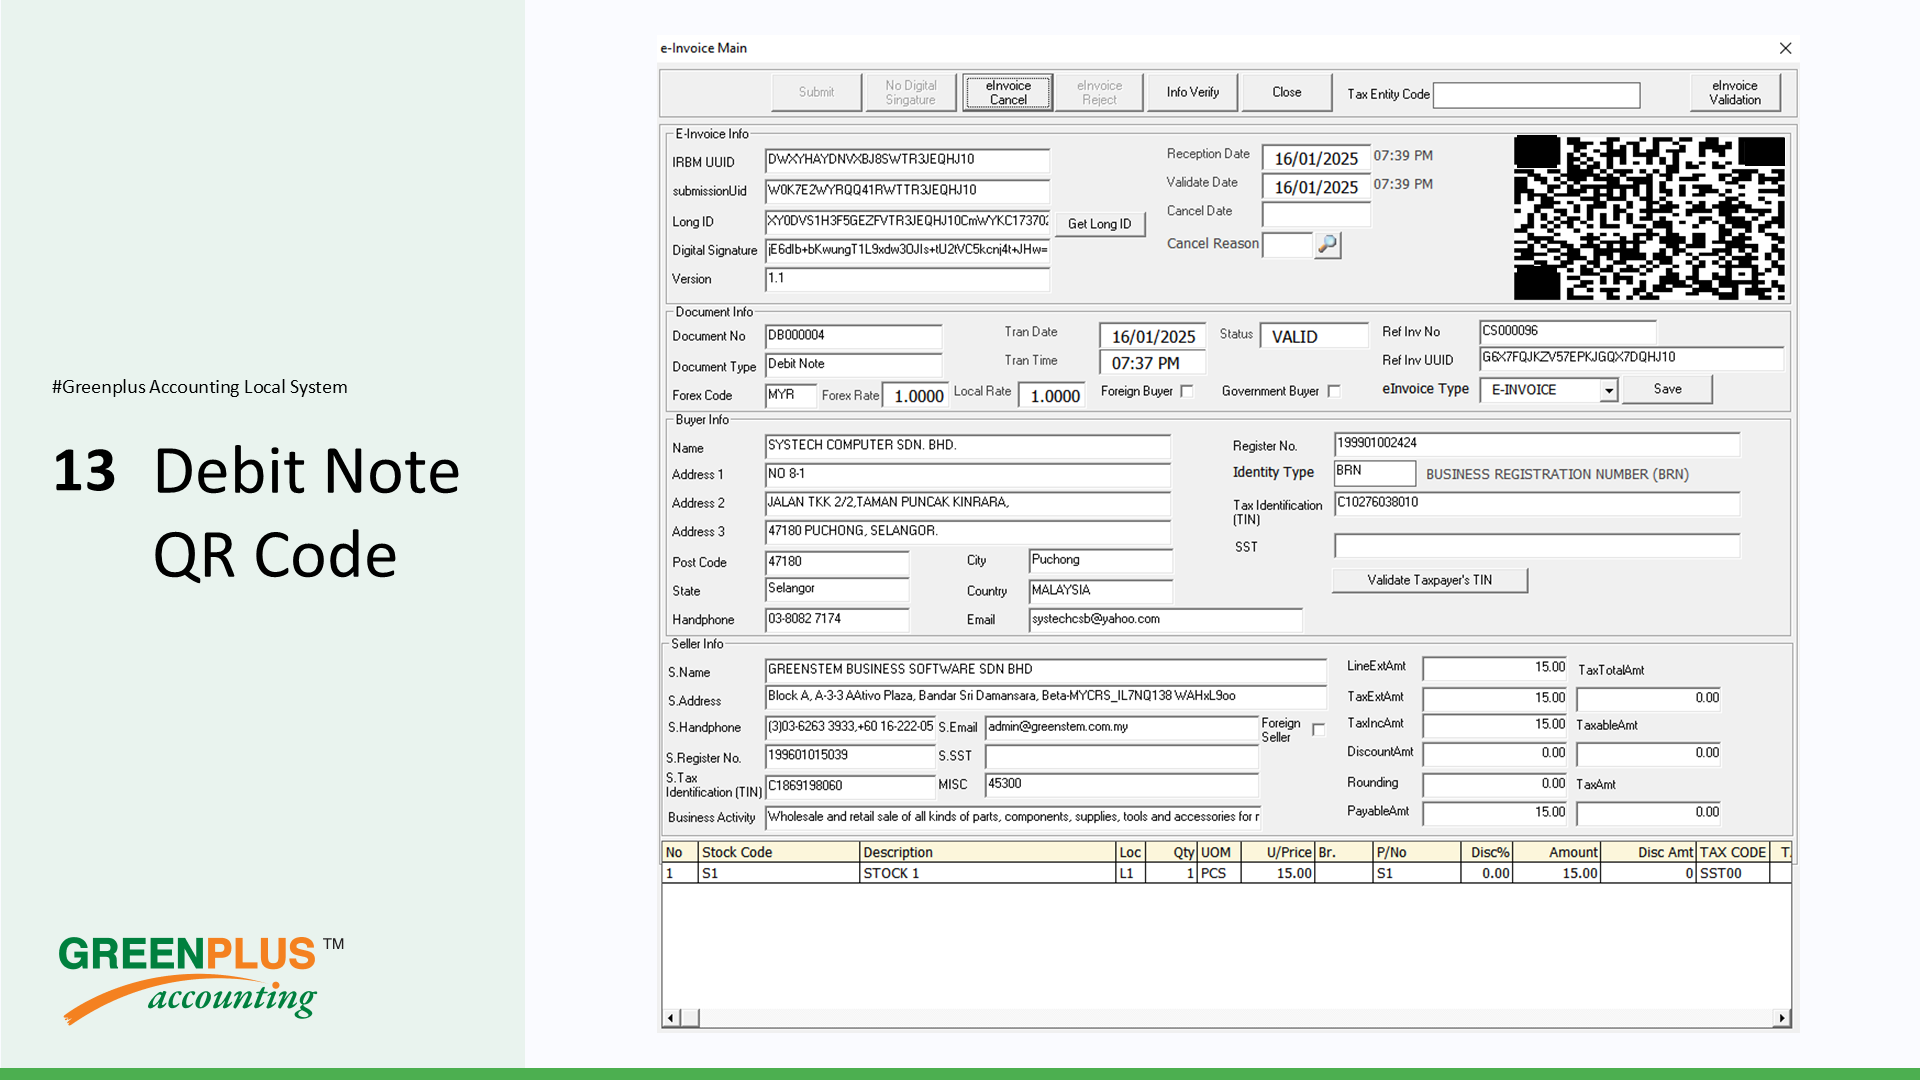Viewport: 1920px width, 1080px height.
Task: Select the STOCK 1 description cell
Action: (987, 873)
